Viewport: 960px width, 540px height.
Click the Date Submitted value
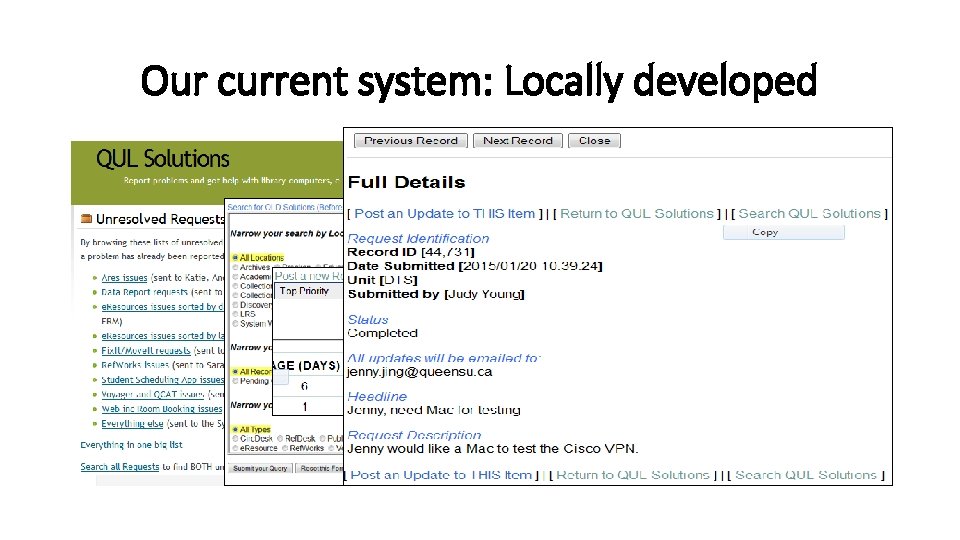click(530, 266)
